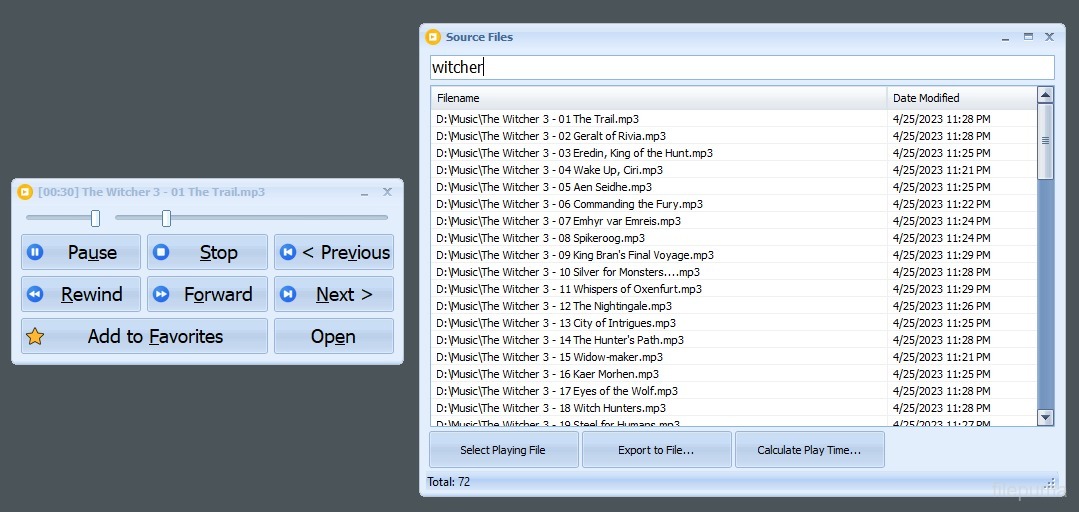Select 12 The Nightingale.mp3 in list
This screenshot has width=1079, height=512.
(x=554, y=306)
